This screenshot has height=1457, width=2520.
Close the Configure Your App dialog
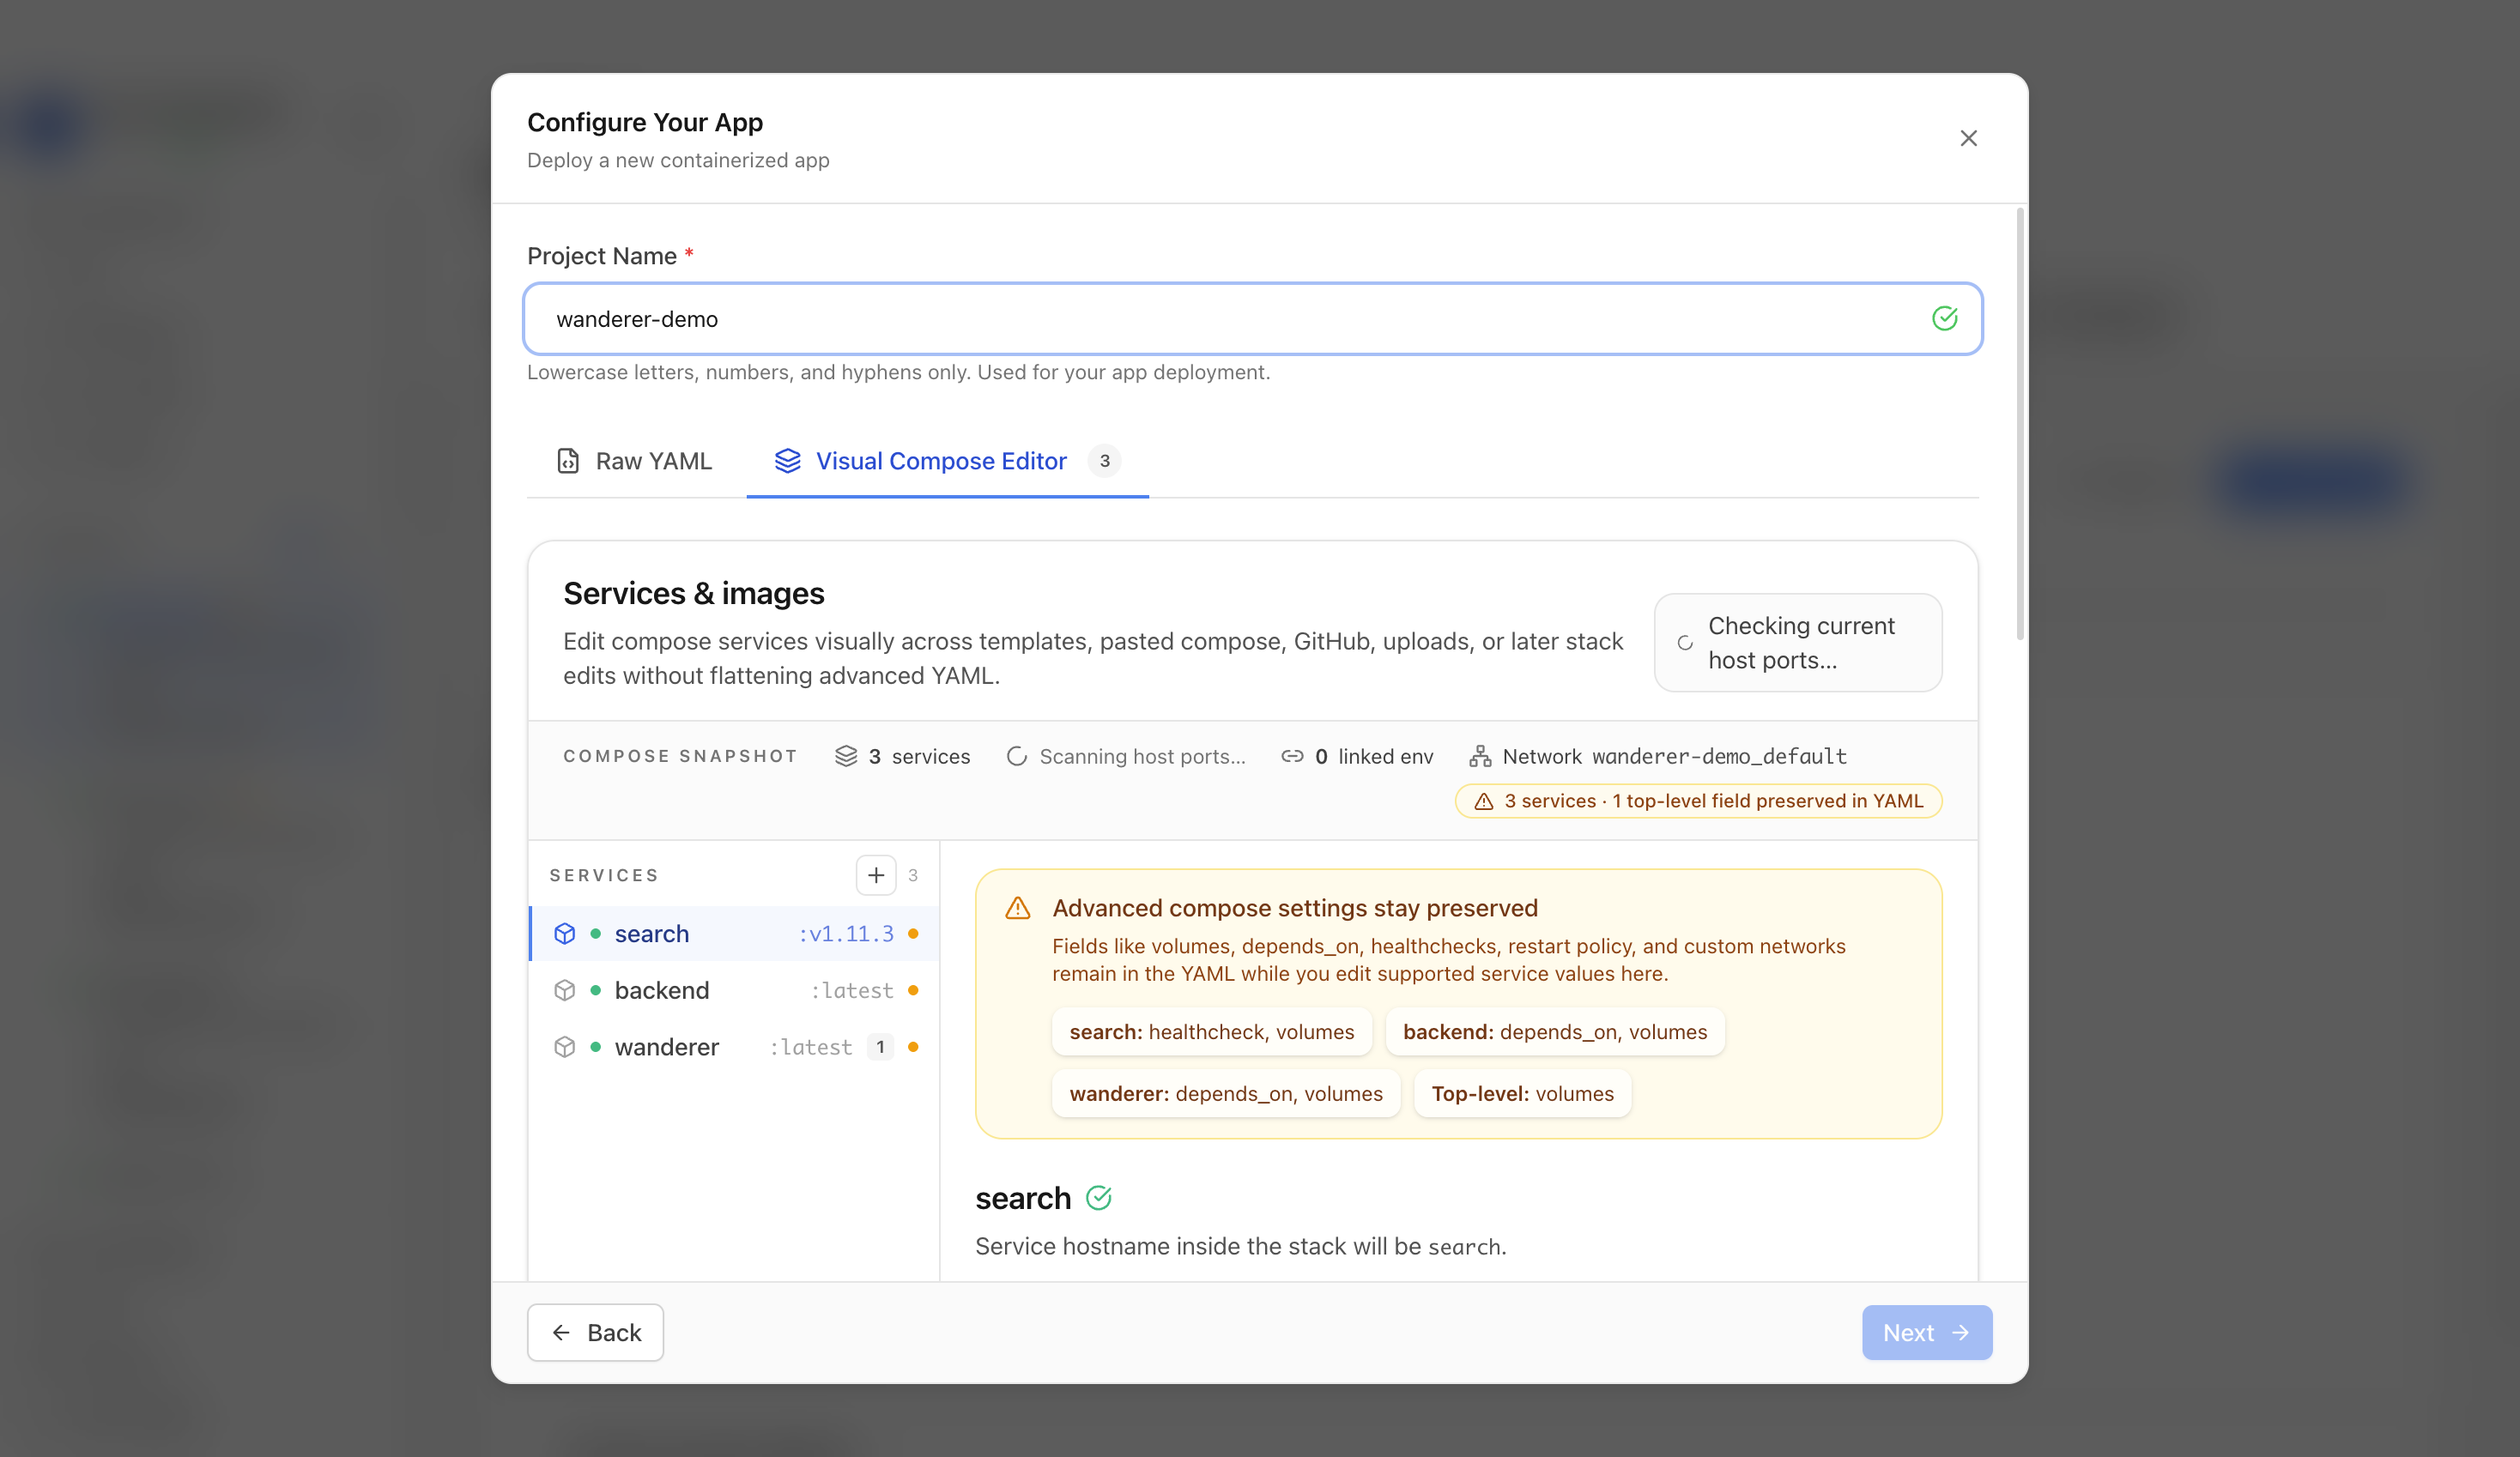1968,138
